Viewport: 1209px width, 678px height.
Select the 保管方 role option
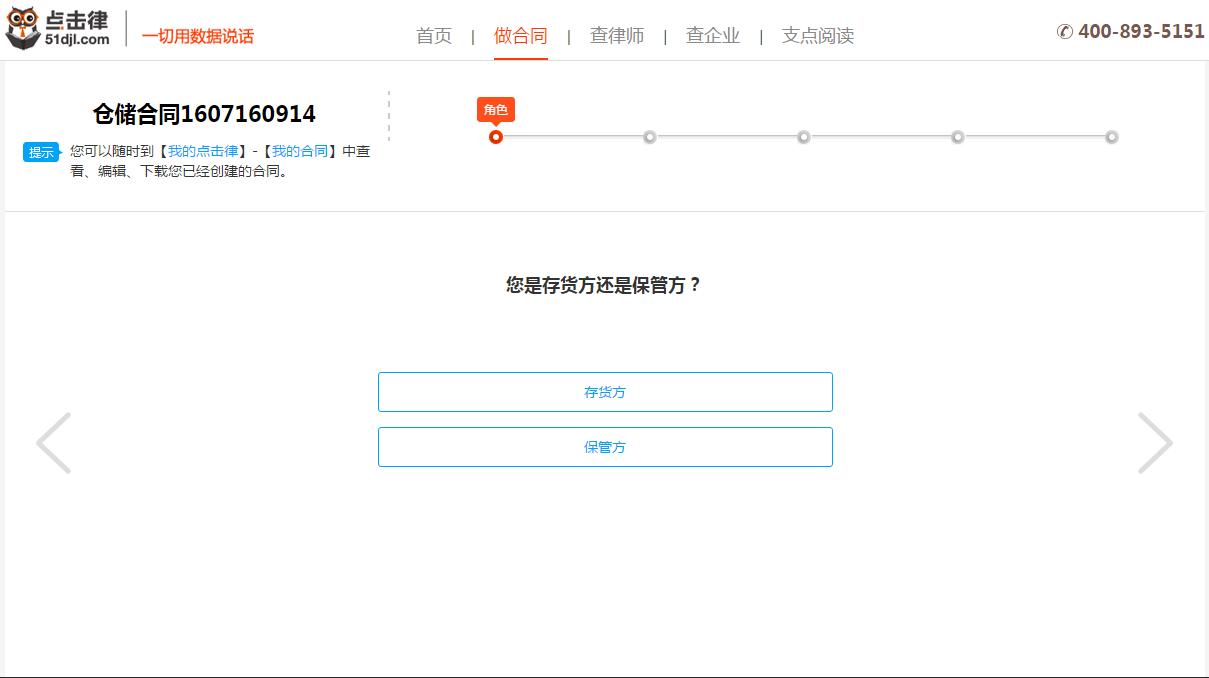click(605, 447)
